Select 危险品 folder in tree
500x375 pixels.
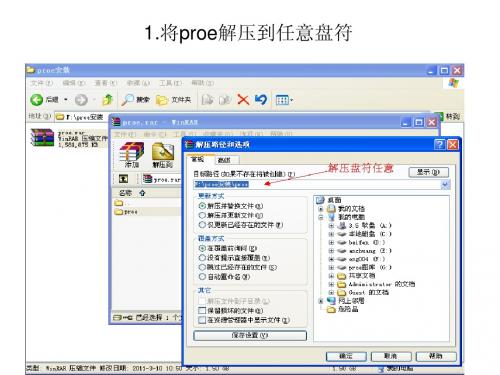[x=343, y=309]
